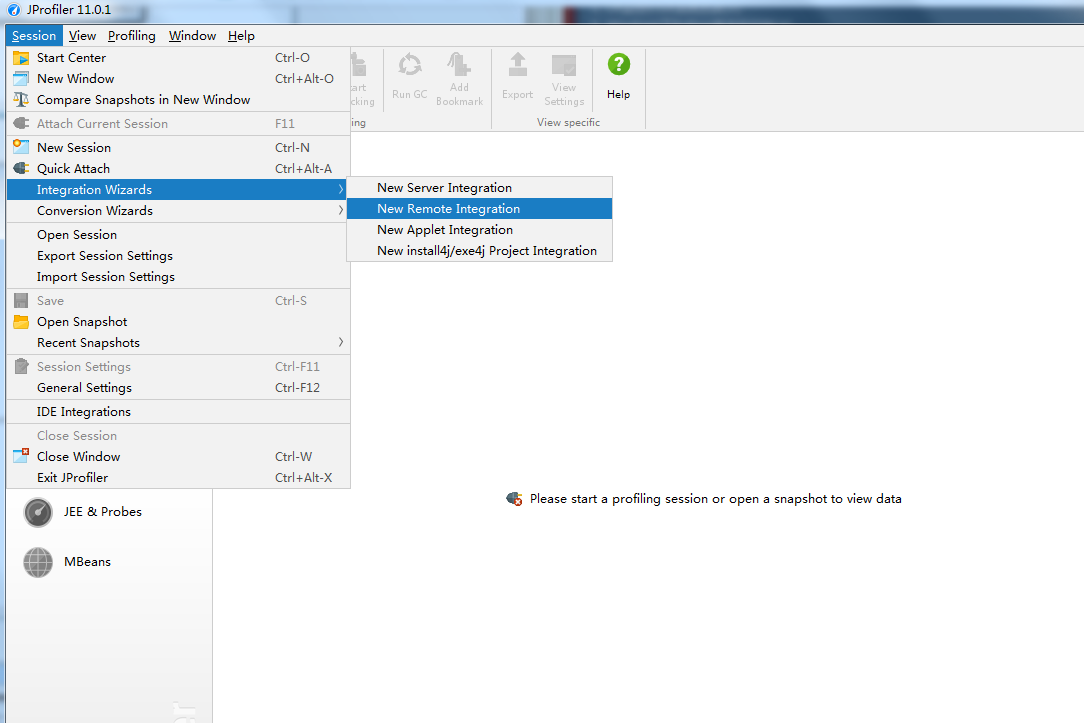
Task: Click the New Session icon
Action: (x=21, y=147)
